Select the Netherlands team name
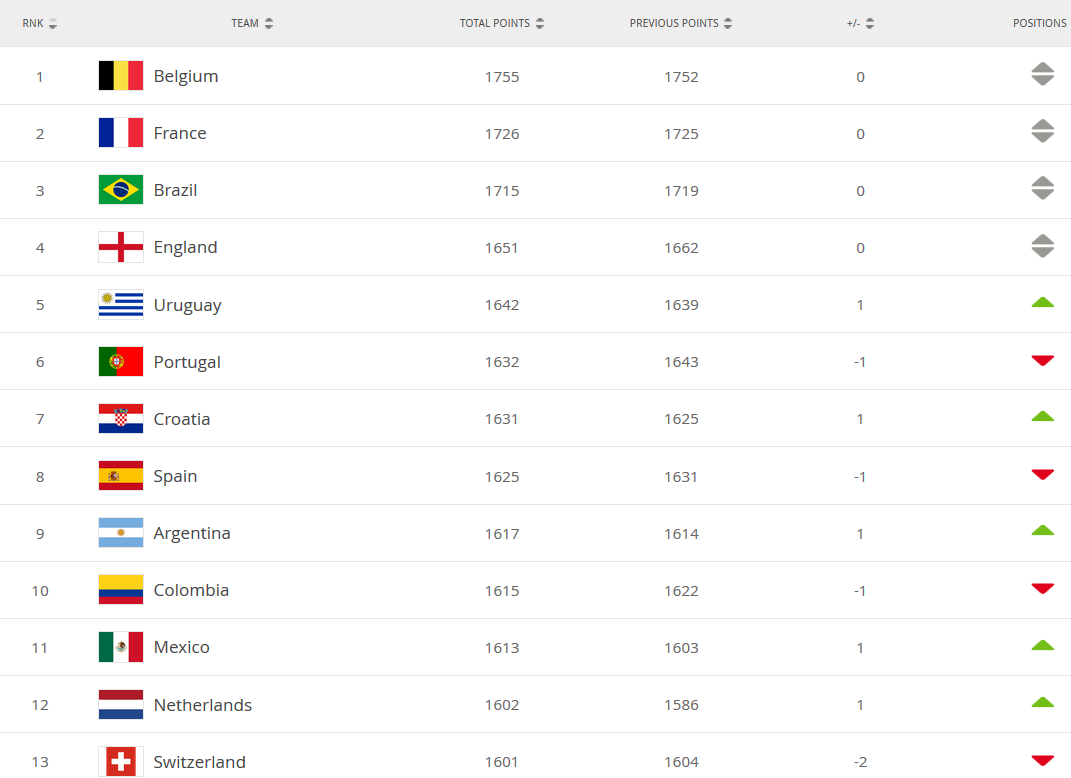The width and height of the screenshot is (1071, 778). click(x=202, y=705)
